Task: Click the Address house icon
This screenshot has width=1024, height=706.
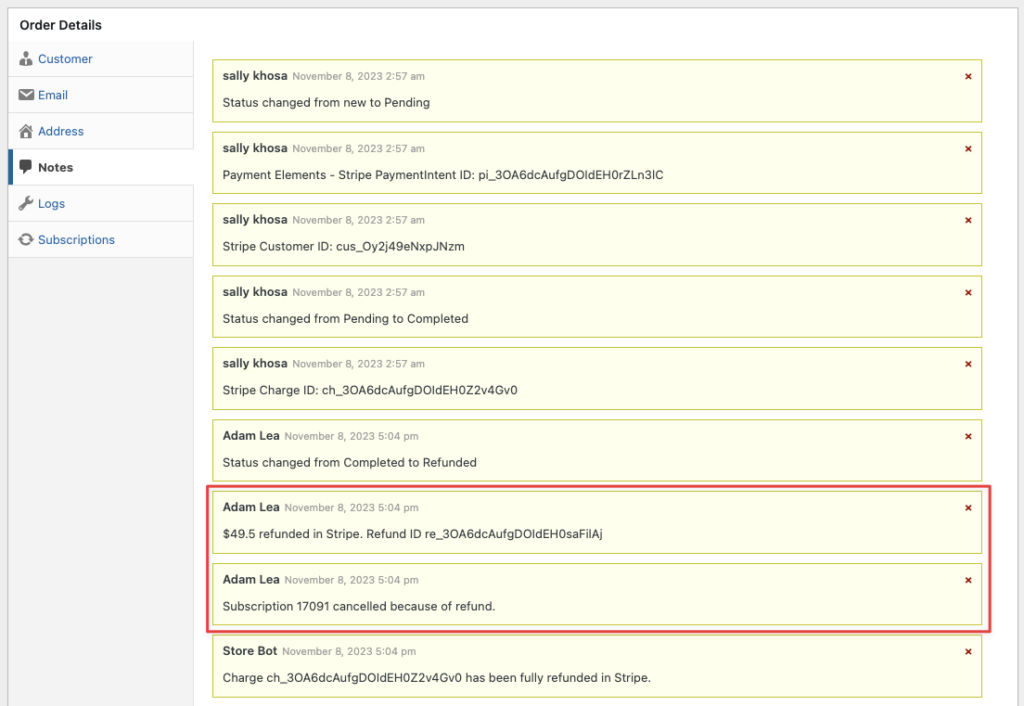Action: click(26, 131)
